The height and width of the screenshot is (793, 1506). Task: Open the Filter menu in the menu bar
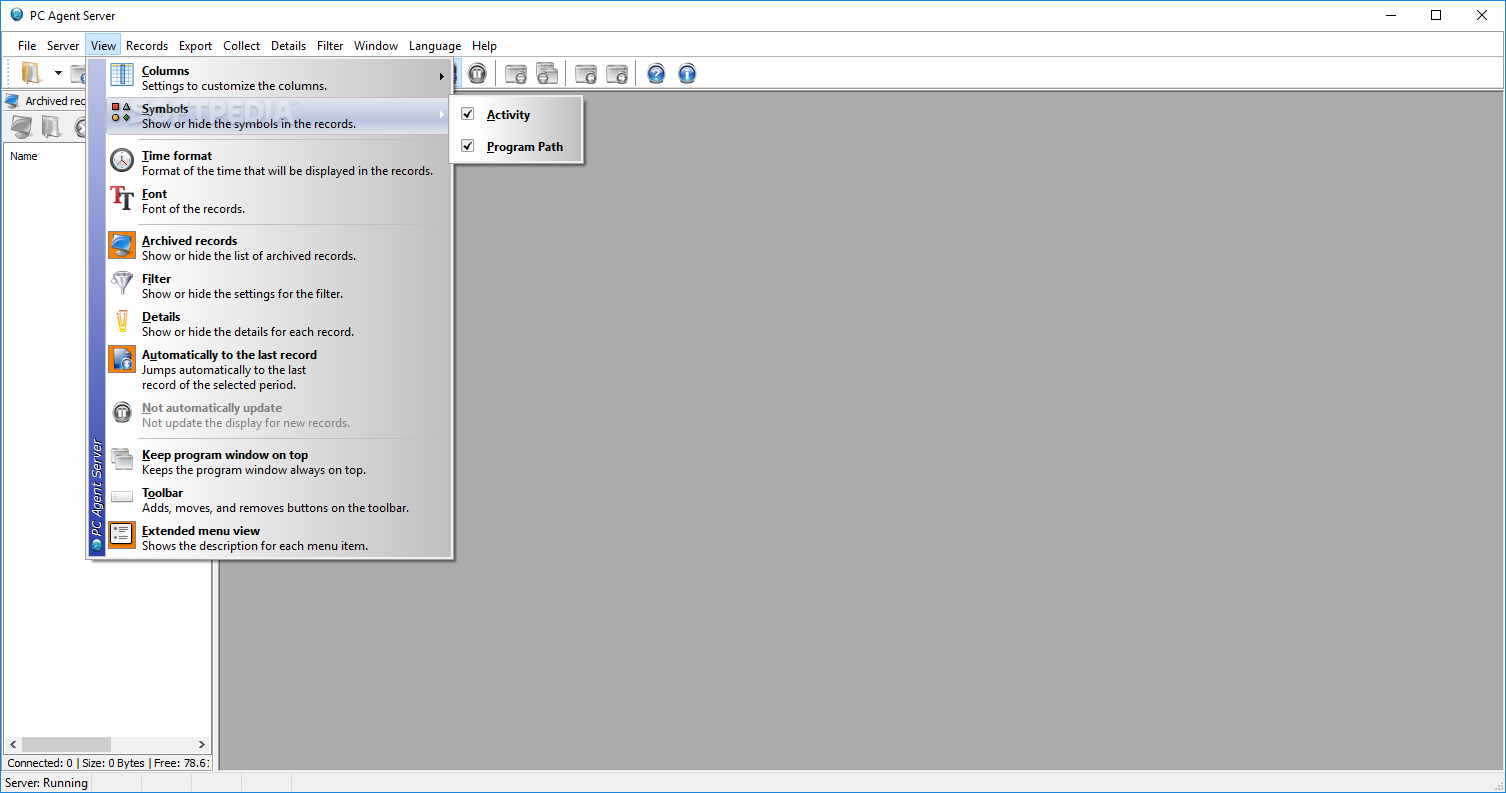pyautogui.click(x=330, y=46)
